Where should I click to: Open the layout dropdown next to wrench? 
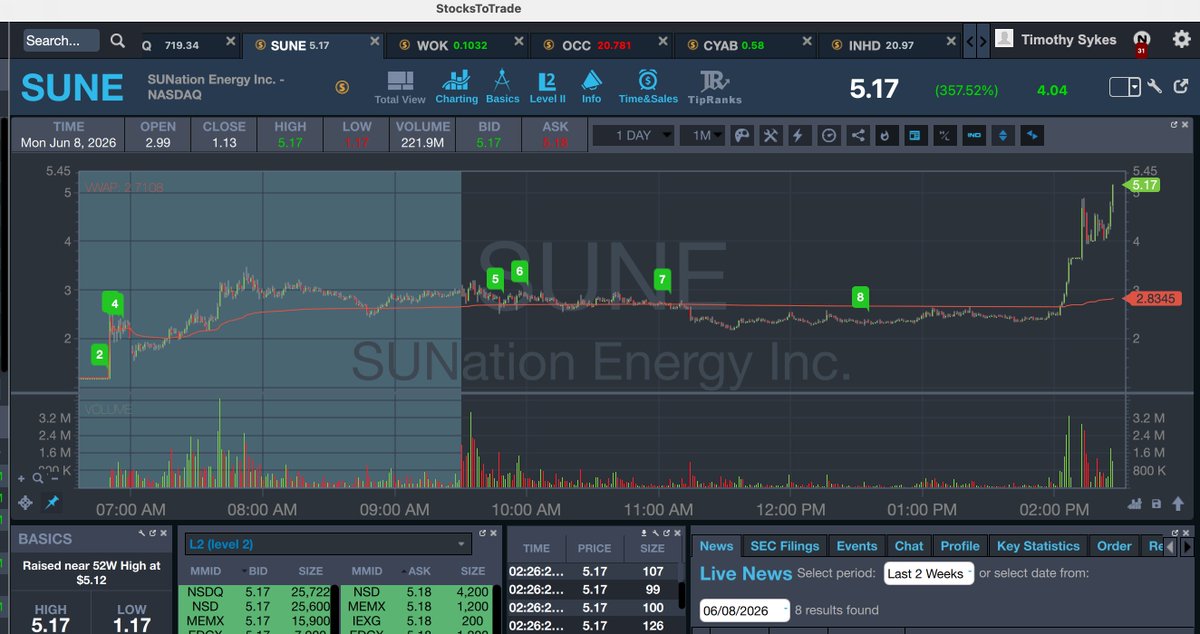pos(1125,87)
